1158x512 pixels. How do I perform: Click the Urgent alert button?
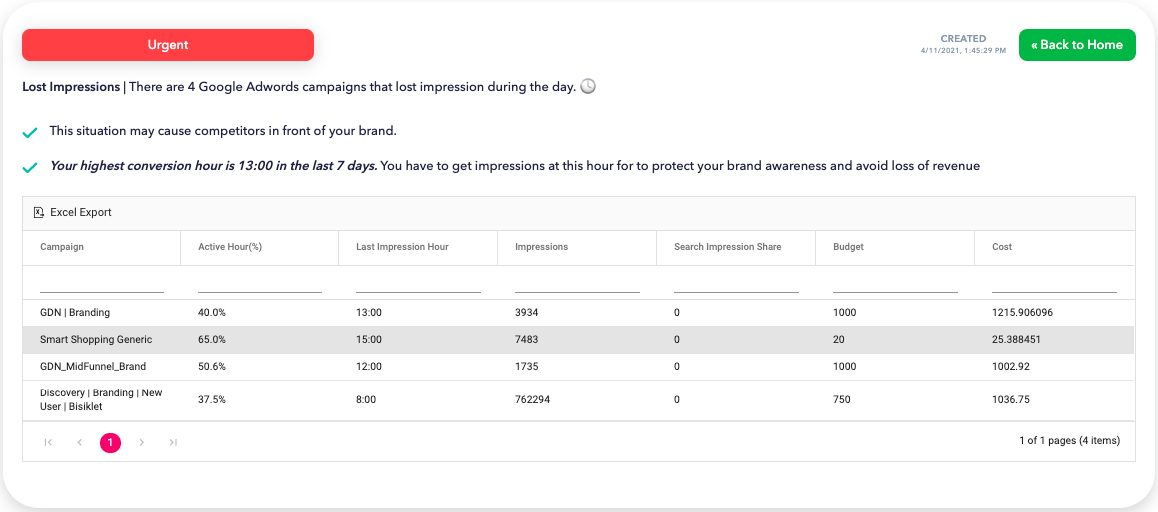(x=168, y=45)
